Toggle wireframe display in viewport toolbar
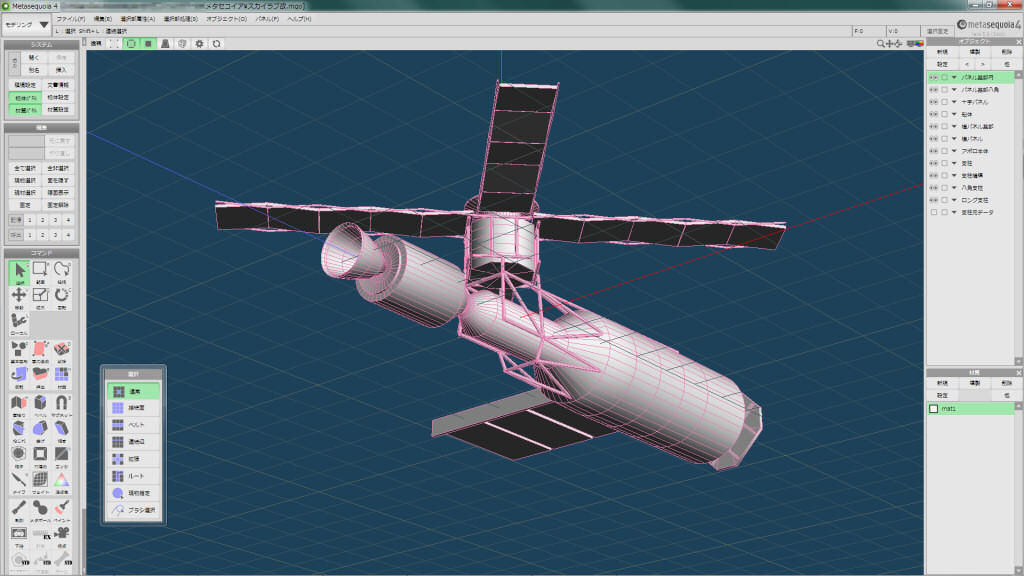1024x576 pixels. [x=131, y=44]
